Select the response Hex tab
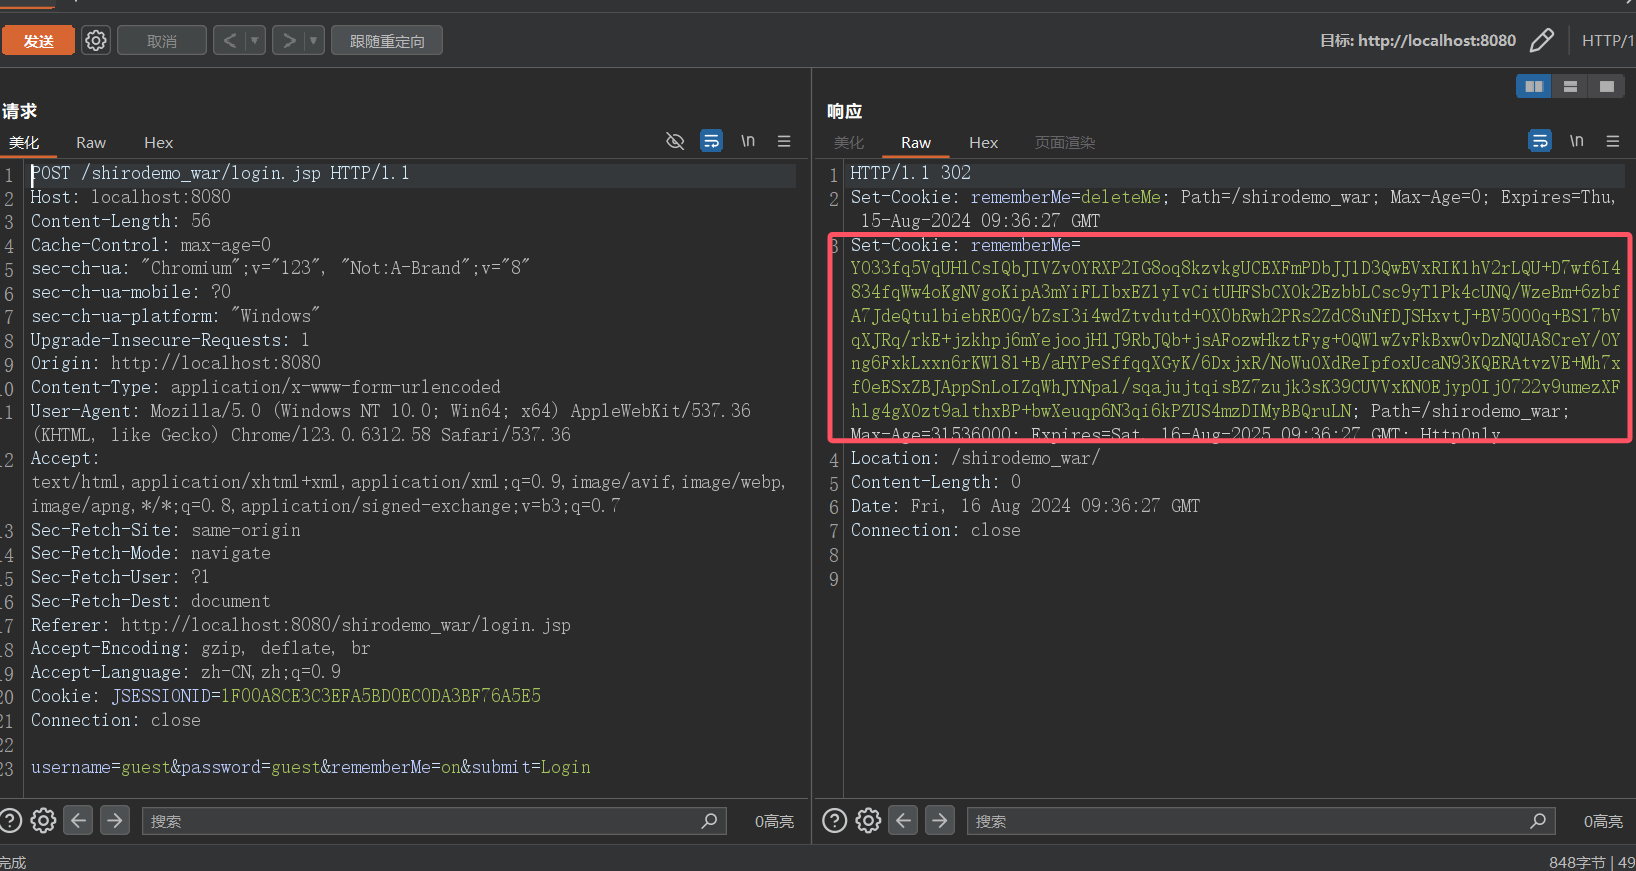Viewport: 1636px width, 871px height. click(983, 143)
